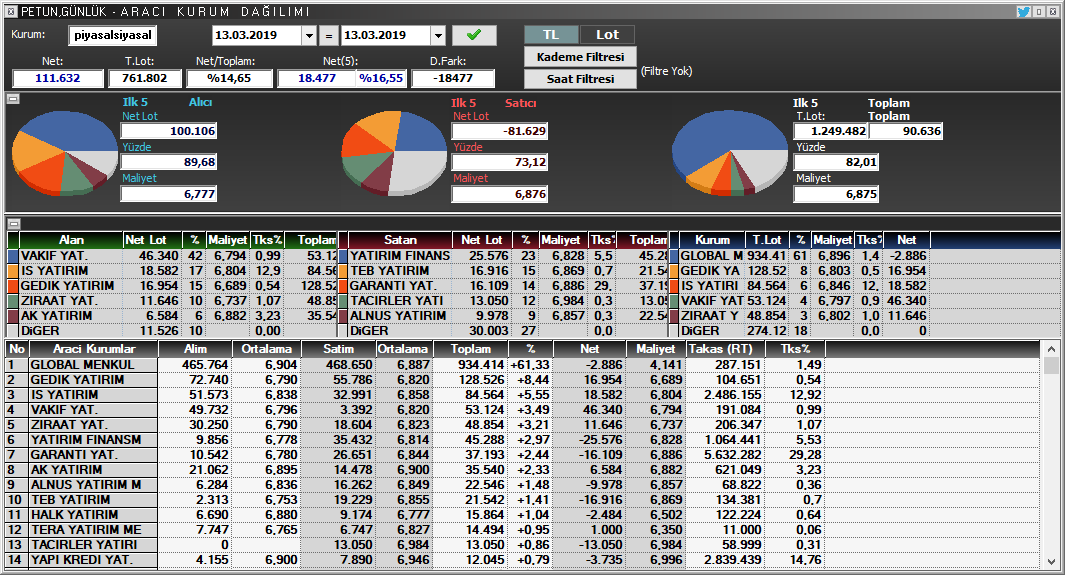This screenshot has width=1065, height=575.
Task: Click total T.Lot value 1.249.482
Action: [x=831, y=131]
